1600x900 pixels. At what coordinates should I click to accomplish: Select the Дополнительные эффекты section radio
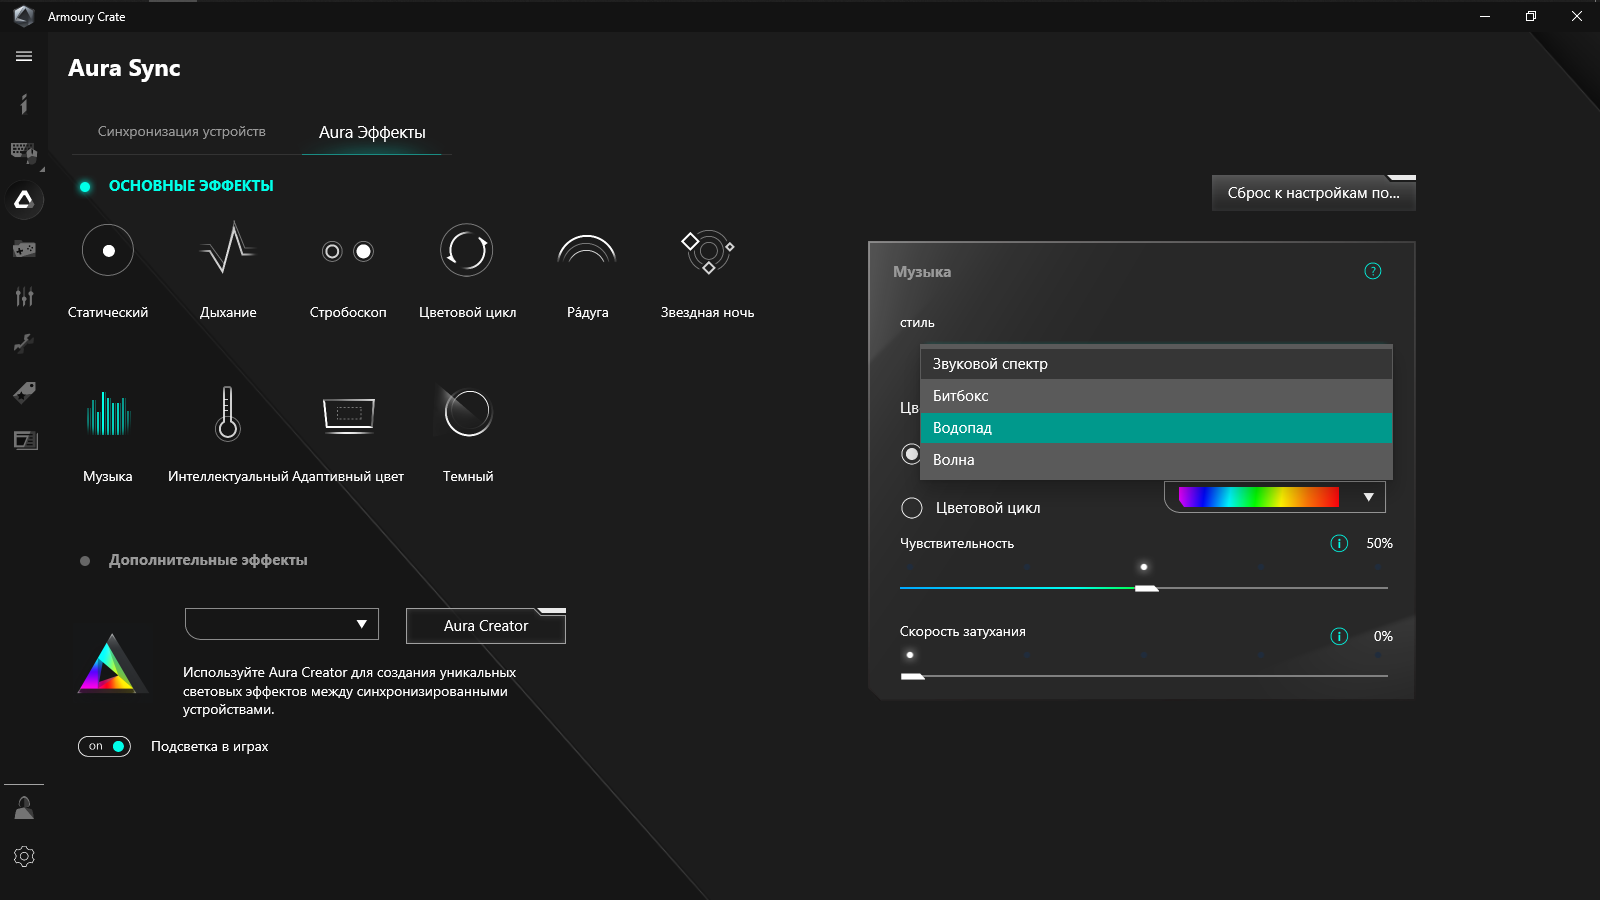85,561
